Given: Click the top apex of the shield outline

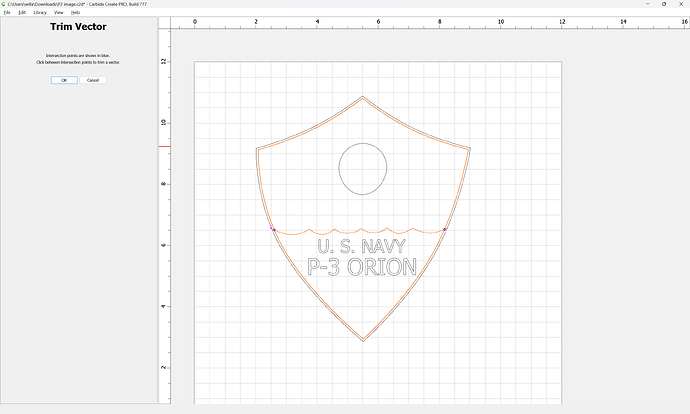Looking at the screenshot, I should coord(363,96).
